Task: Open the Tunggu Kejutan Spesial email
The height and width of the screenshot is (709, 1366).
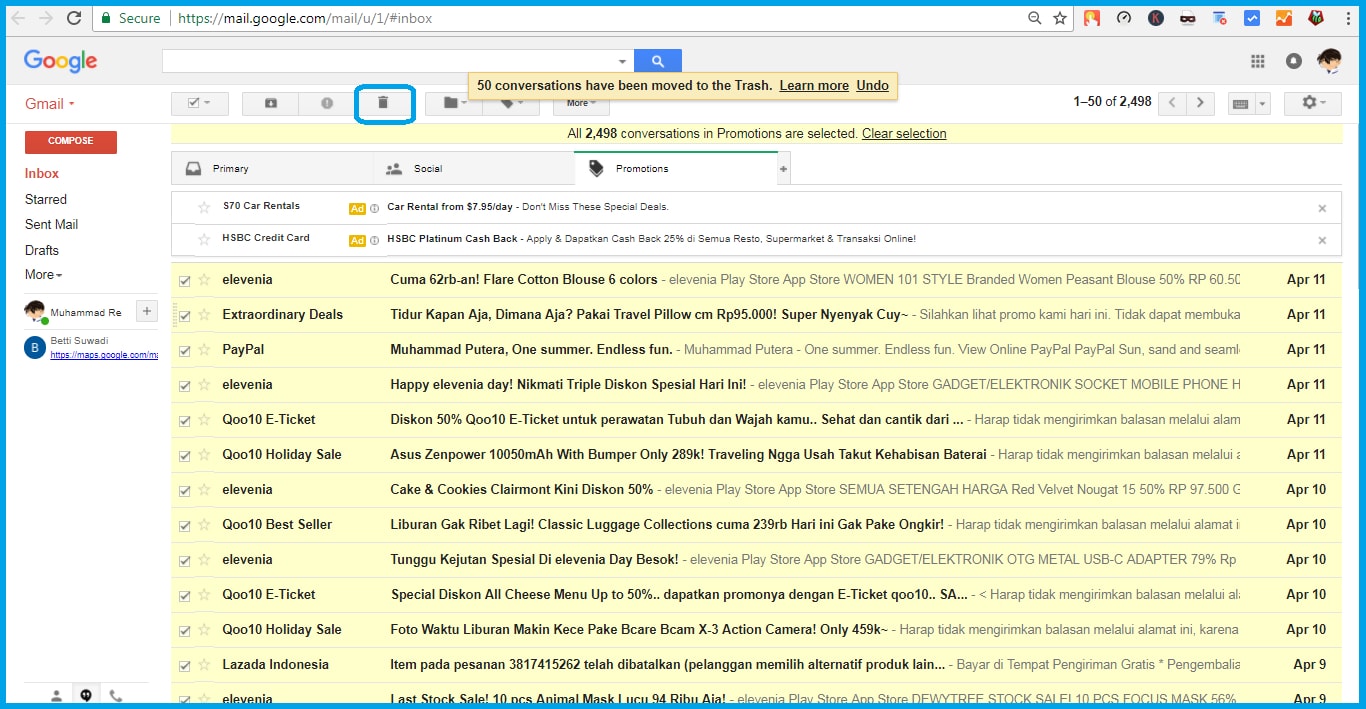Action: (x=755, y=560)
